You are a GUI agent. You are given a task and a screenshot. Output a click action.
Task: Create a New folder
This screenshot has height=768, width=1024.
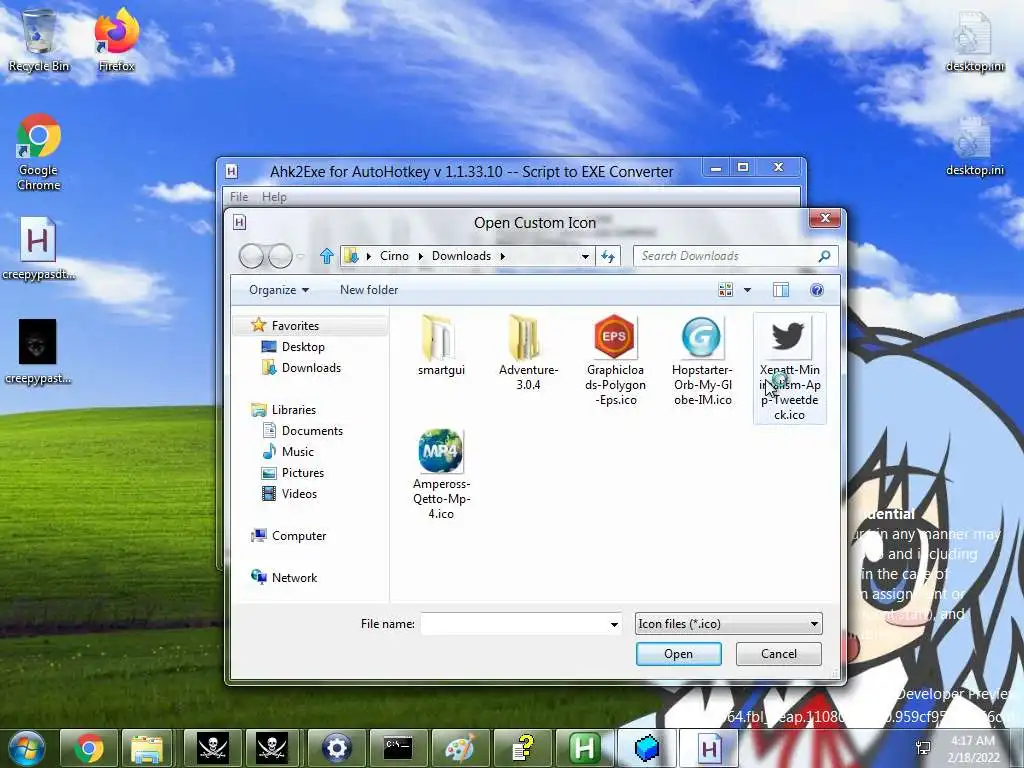click(x=369, y=290)
